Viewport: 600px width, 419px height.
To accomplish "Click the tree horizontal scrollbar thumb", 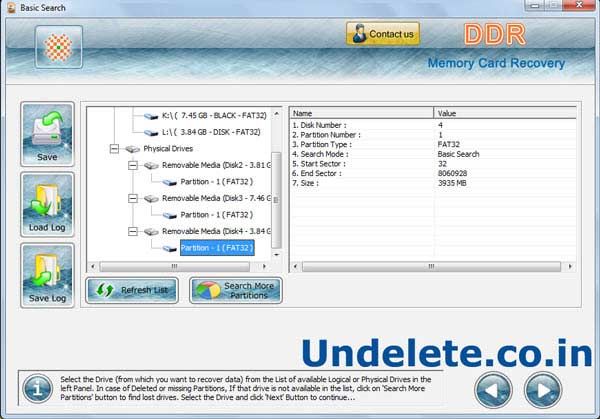I will (x=174, y=266).
